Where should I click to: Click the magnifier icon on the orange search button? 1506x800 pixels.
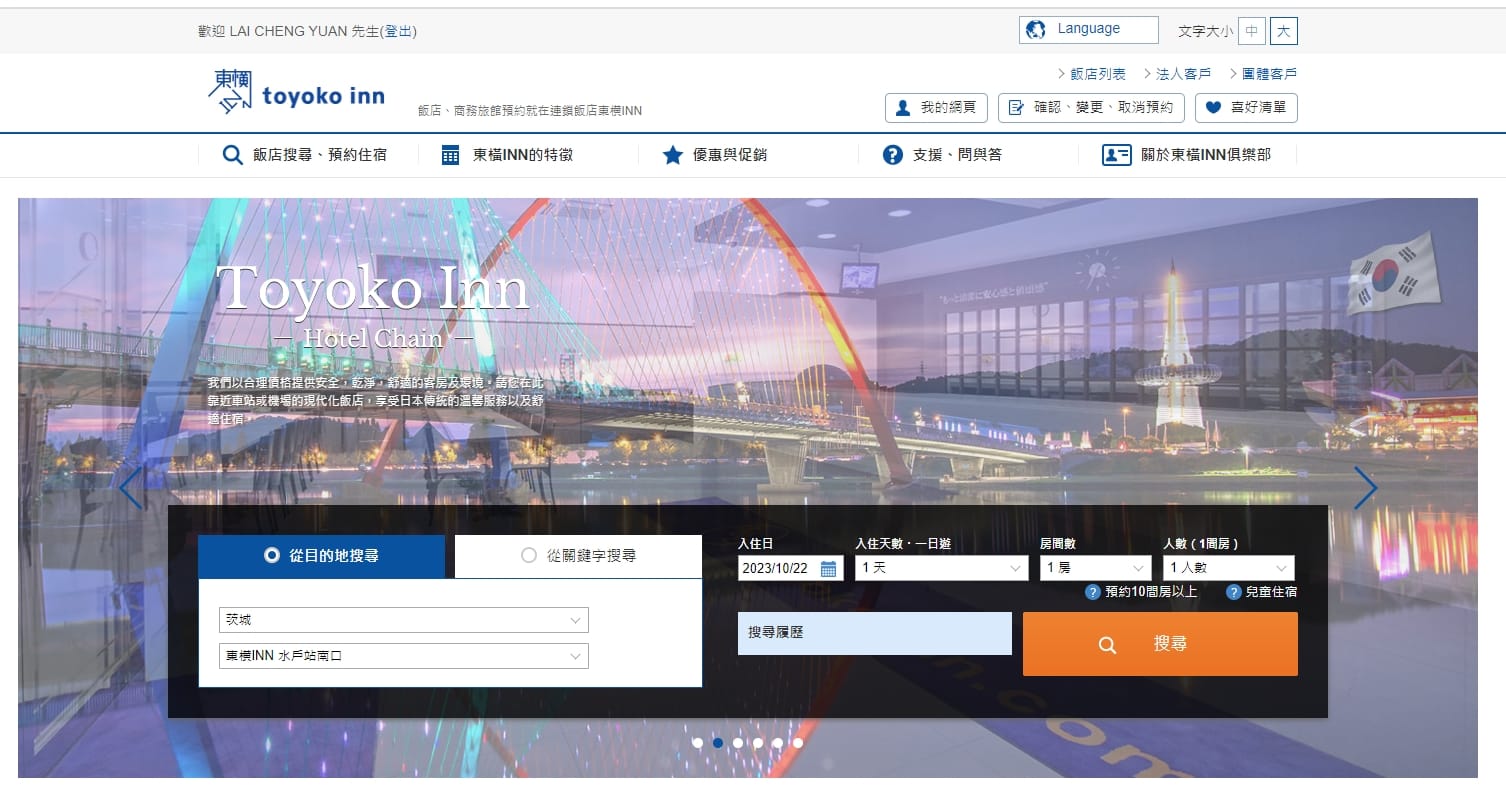coord(1107,645)
